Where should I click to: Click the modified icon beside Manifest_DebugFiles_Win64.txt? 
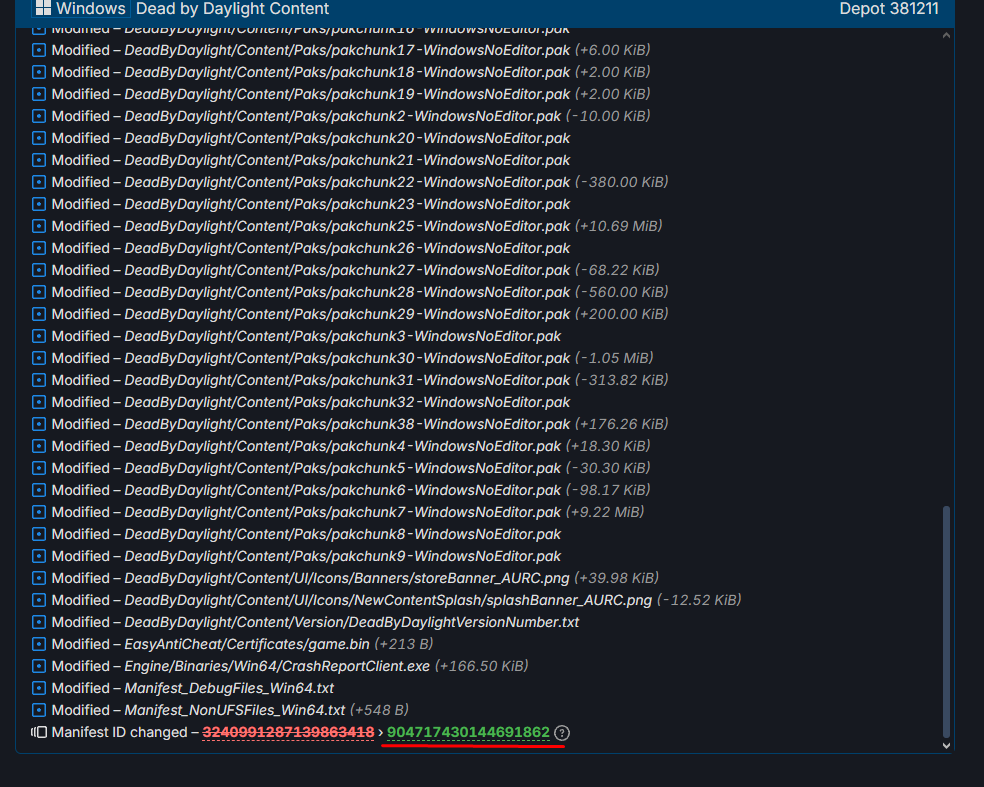point(39,688)
